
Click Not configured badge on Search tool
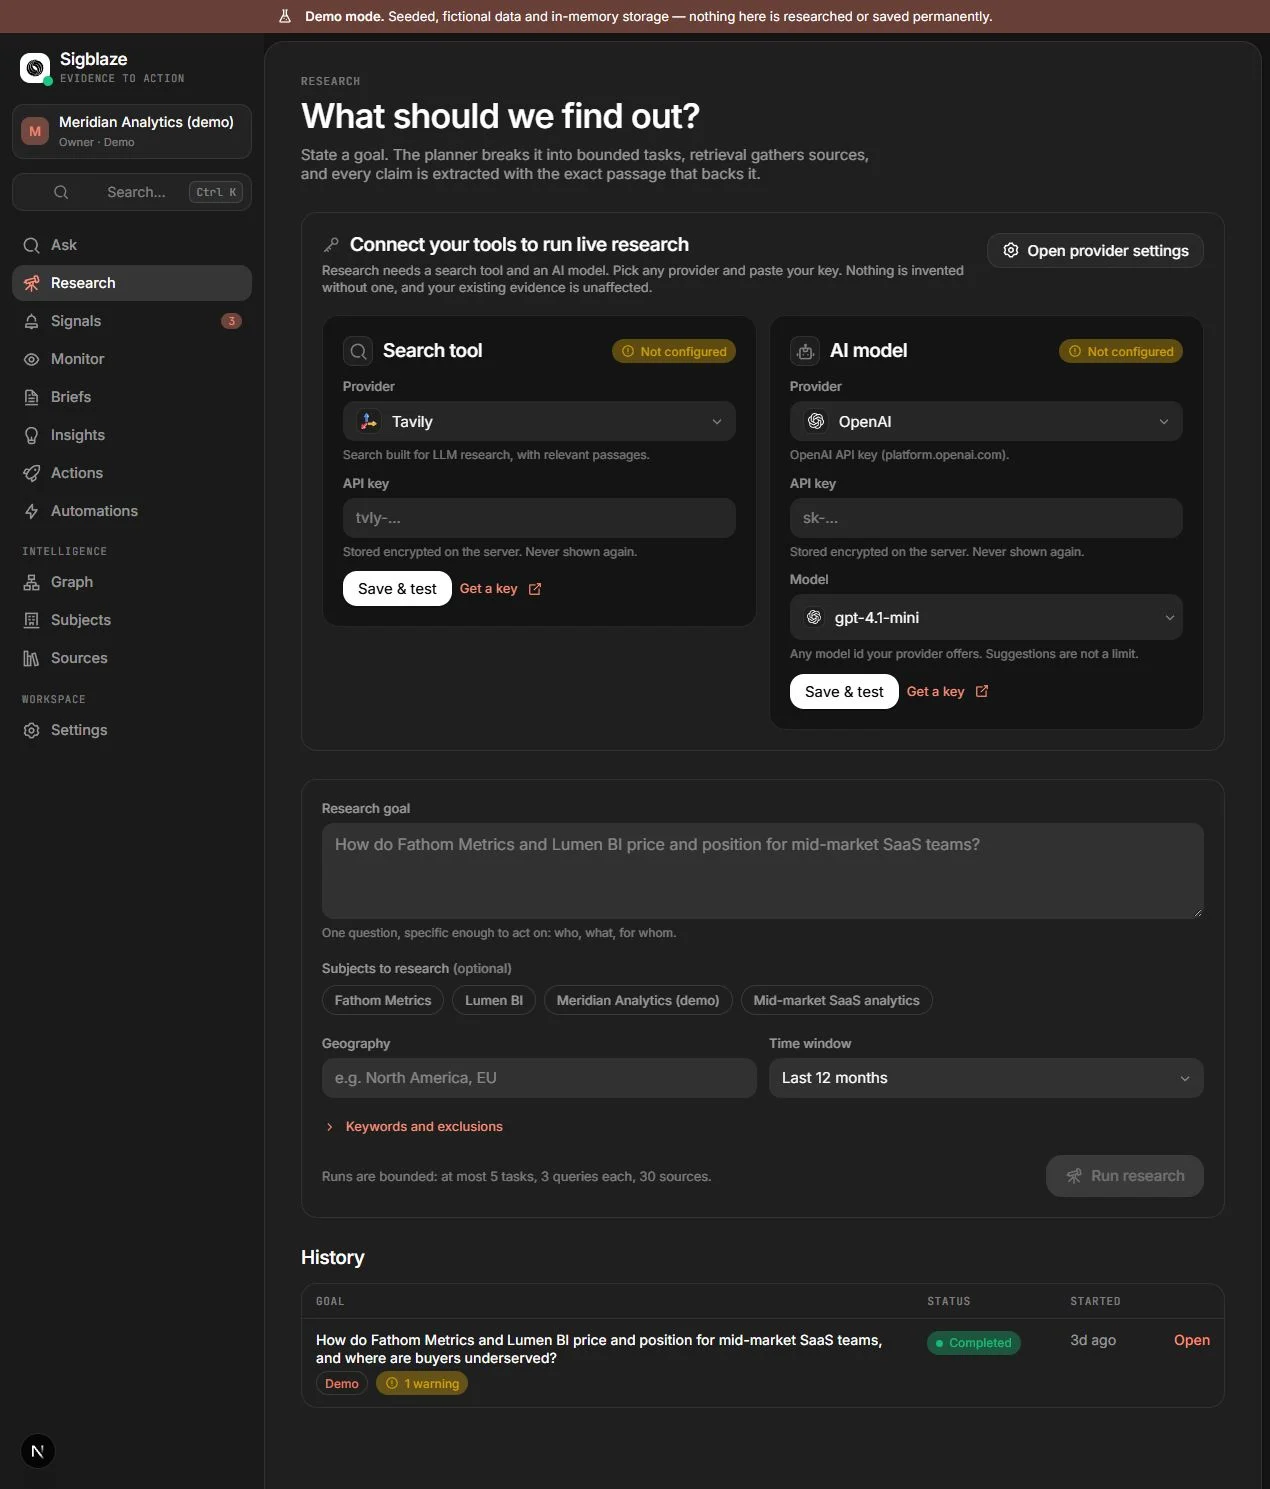(674, 351)
